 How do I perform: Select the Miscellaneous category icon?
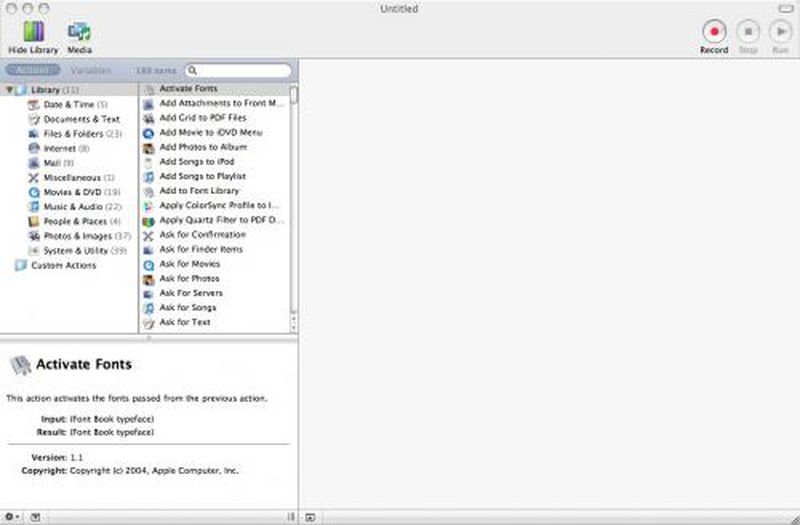click(x=34, y=178)
